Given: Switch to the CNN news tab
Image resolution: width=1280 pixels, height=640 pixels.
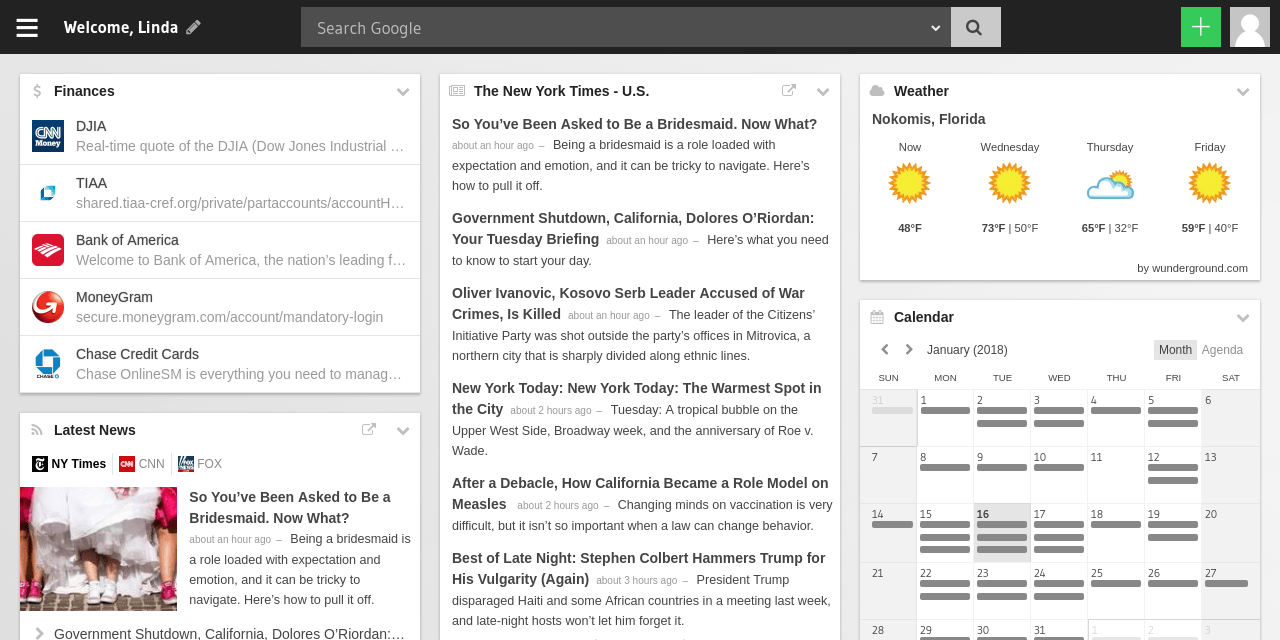Looking at the screenshot, I should point(142,464).
